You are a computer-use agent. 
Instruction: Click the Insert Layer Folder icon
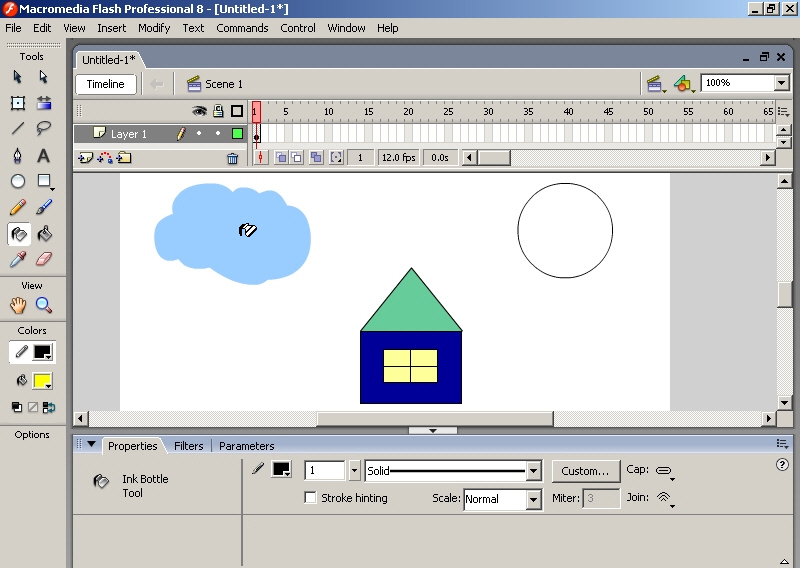point(124,158)
